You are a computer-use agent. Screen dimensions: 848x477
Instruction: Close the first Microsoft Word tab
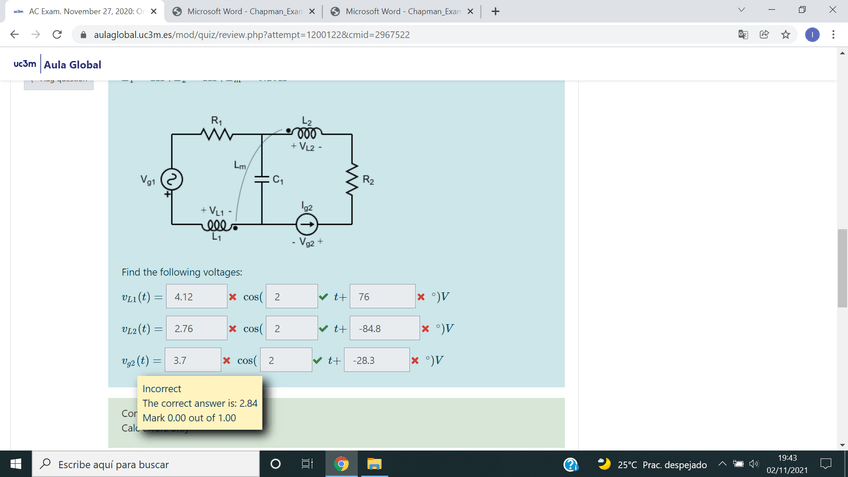pyautogui.click(x=312, y=11)
